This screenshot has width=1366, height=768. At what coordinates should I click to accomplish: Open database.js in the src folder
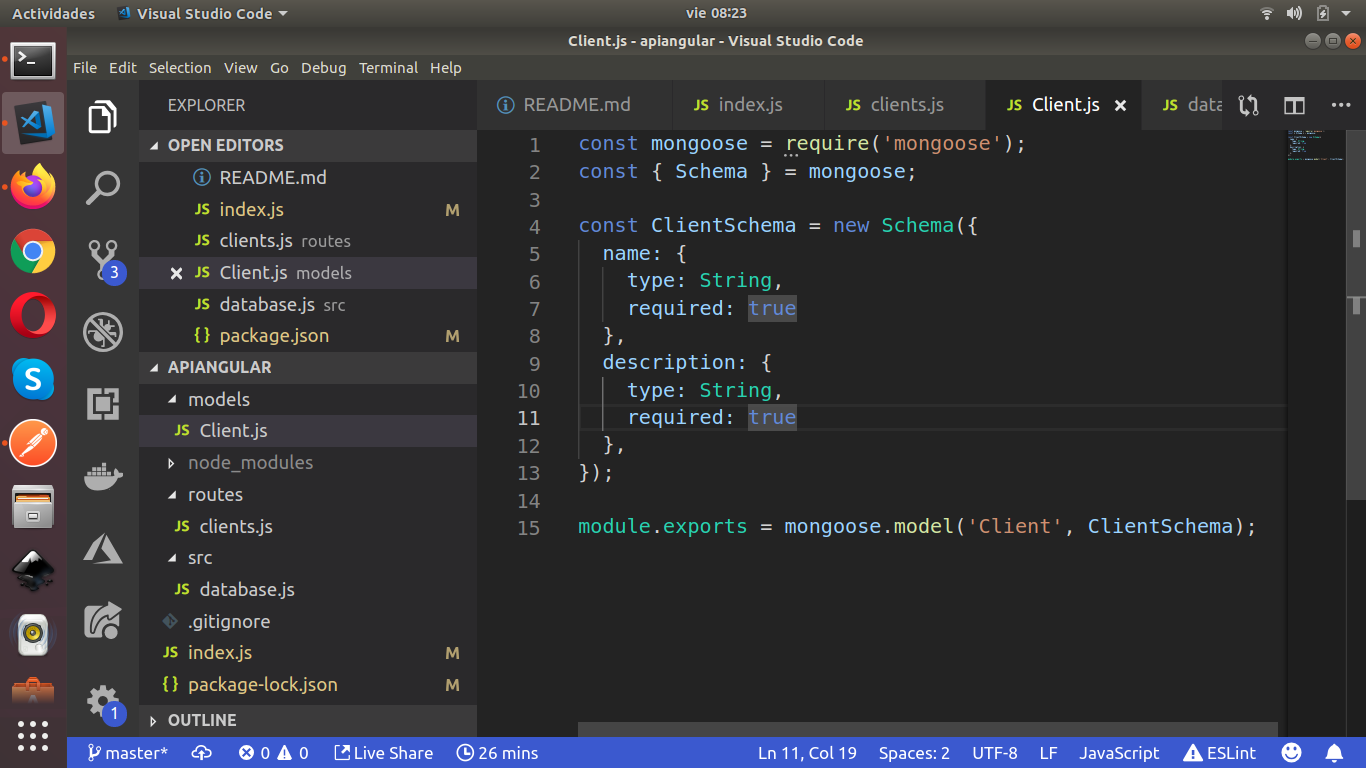tap(308, 590)
